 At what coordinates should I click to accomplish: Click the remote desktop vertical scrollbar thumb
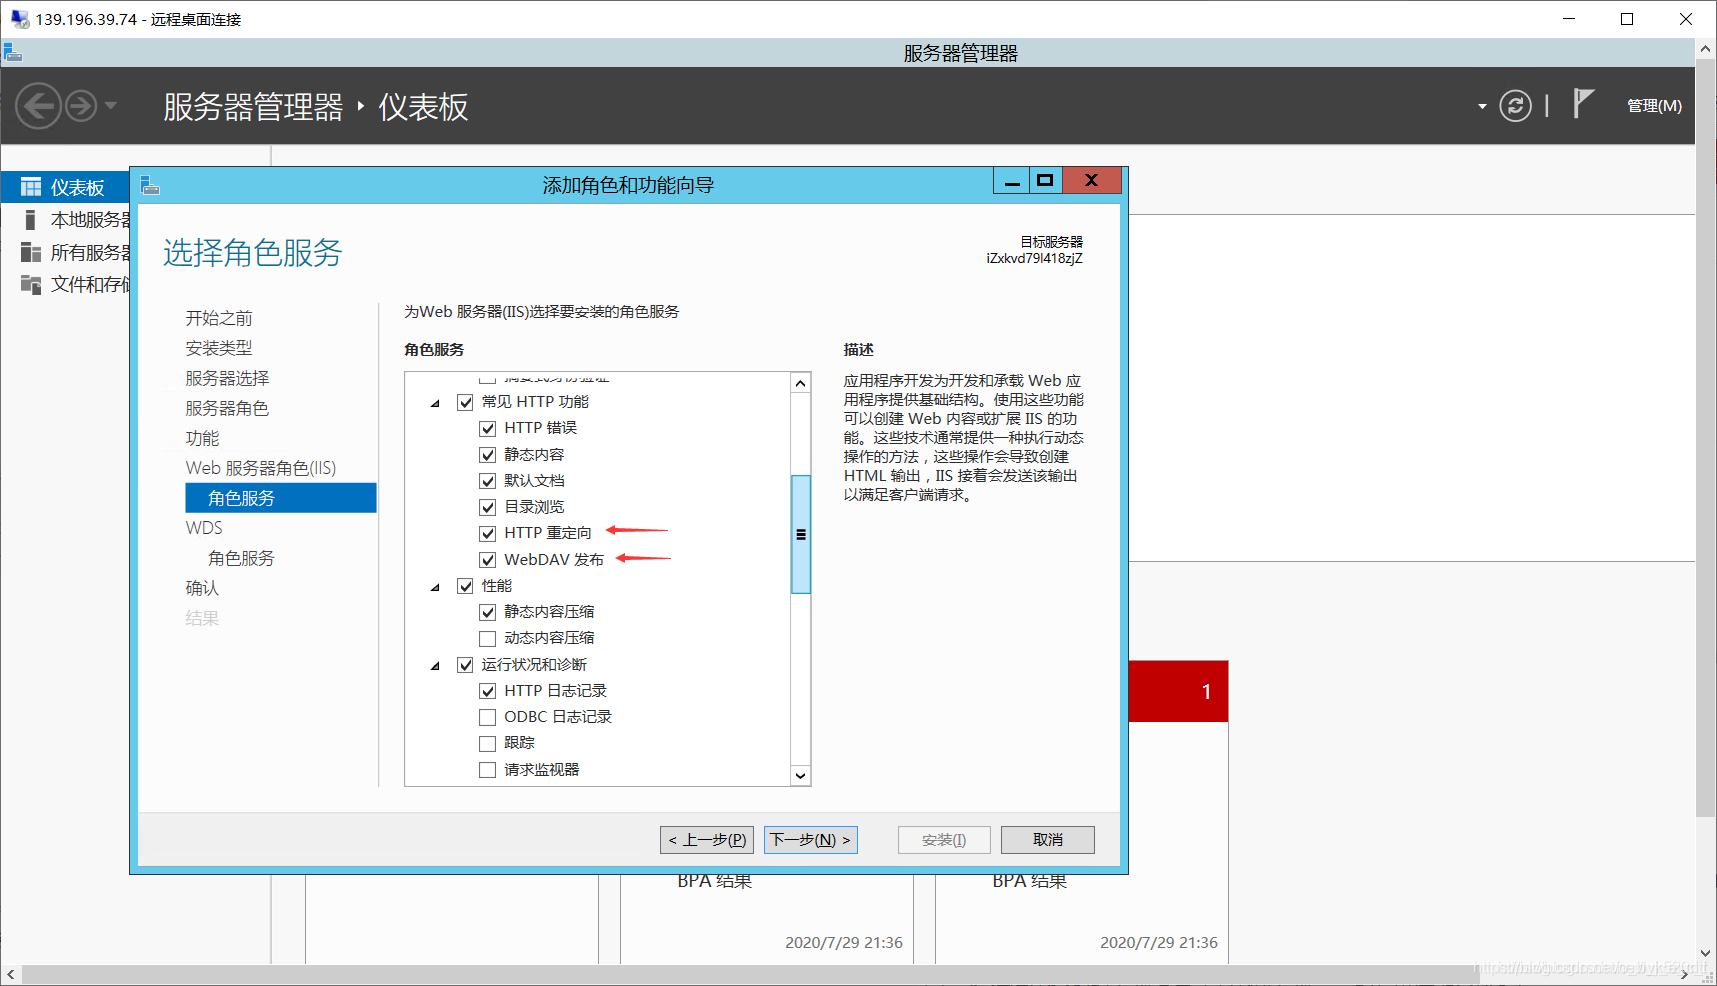point(1706,438)
